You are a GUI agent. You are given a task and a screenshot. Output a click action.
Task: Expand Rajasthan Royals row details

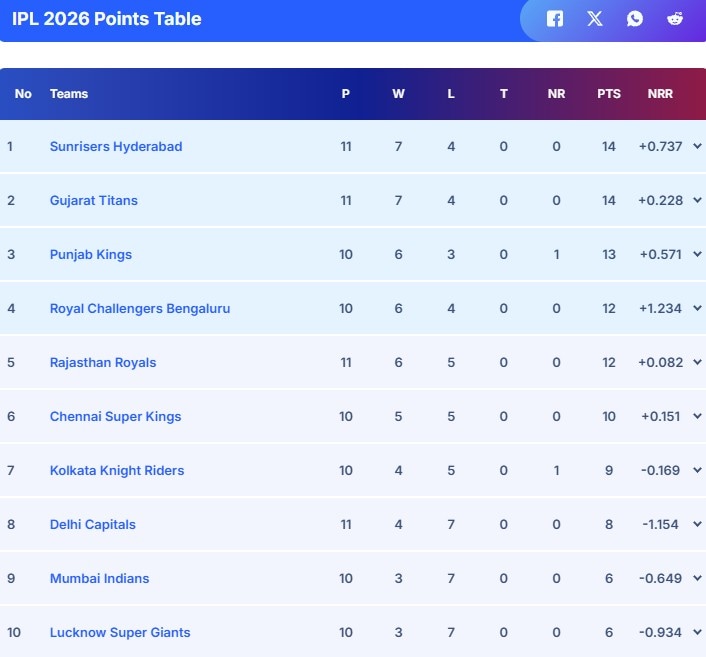[x=697, y=362]
